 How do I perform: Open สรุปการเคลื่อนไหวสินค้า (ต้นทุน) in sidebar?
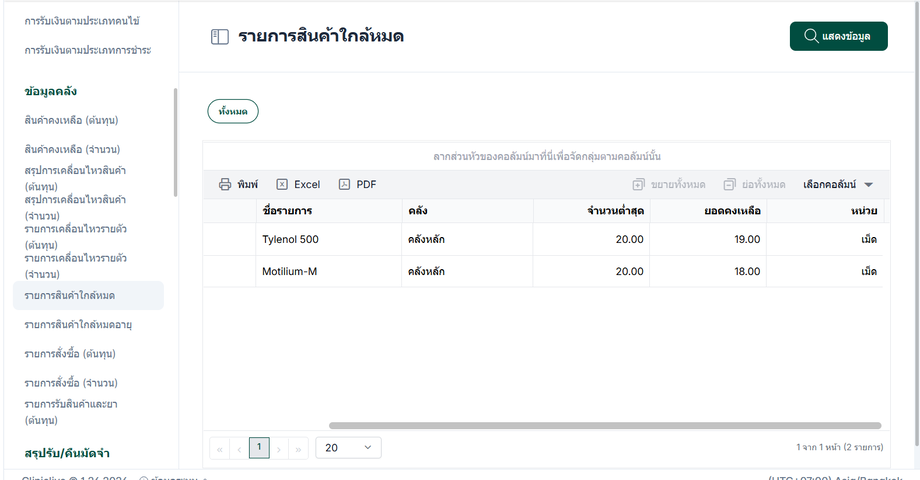pos(75,178)
